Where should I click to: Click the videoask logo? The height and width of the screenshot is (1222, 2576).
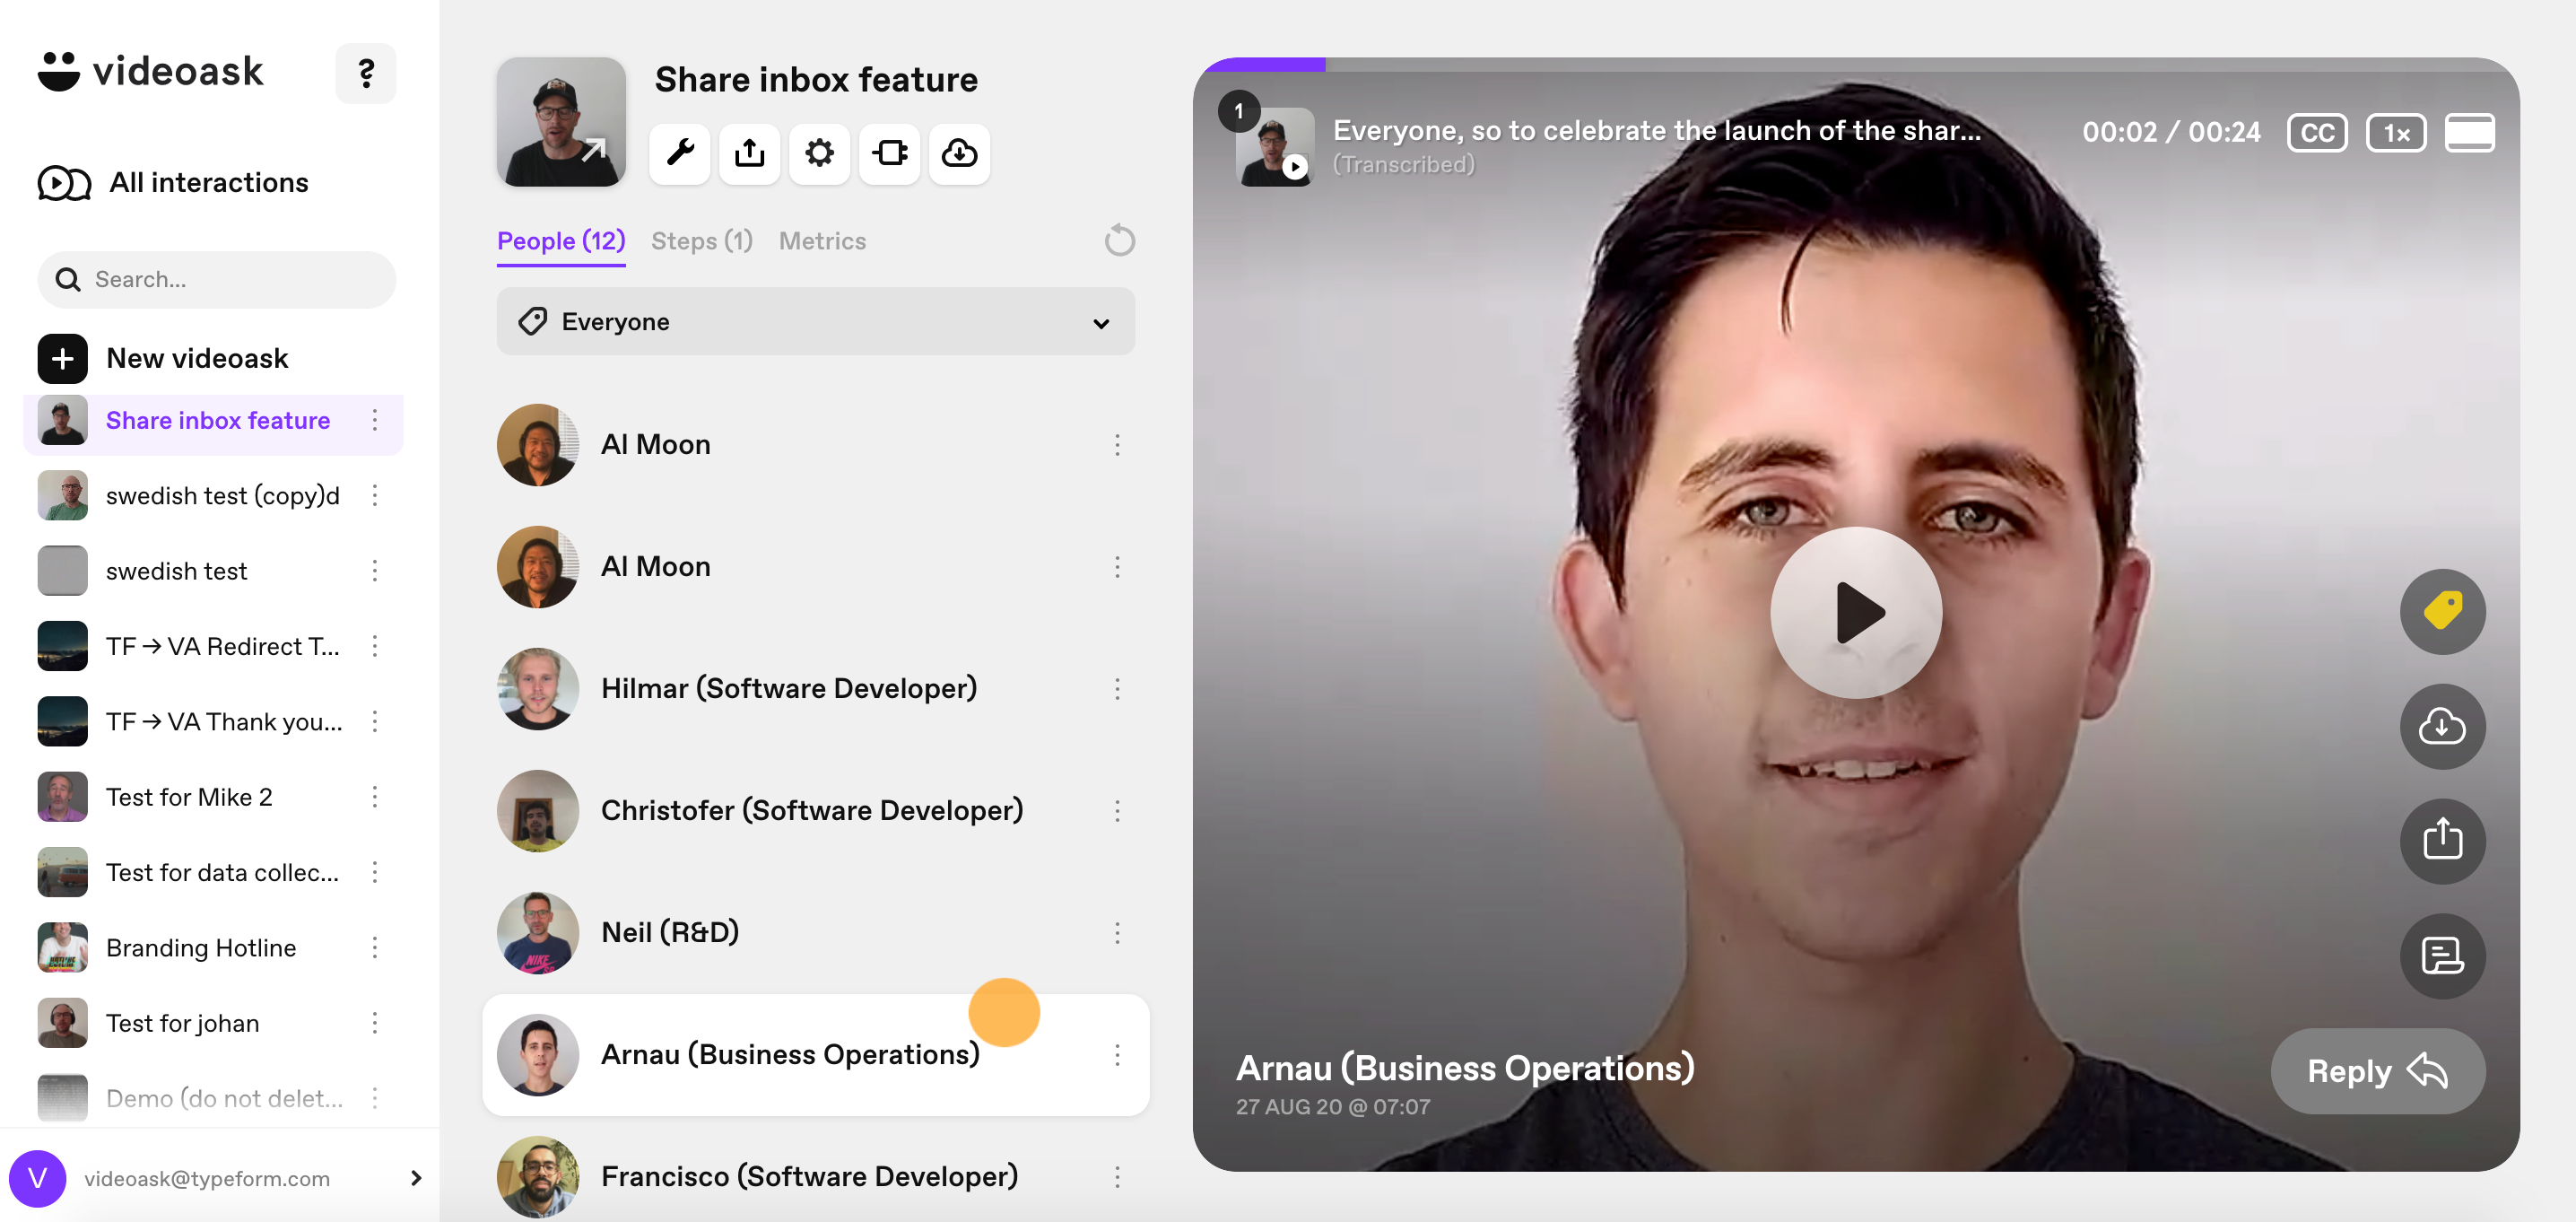coord(151,71)
